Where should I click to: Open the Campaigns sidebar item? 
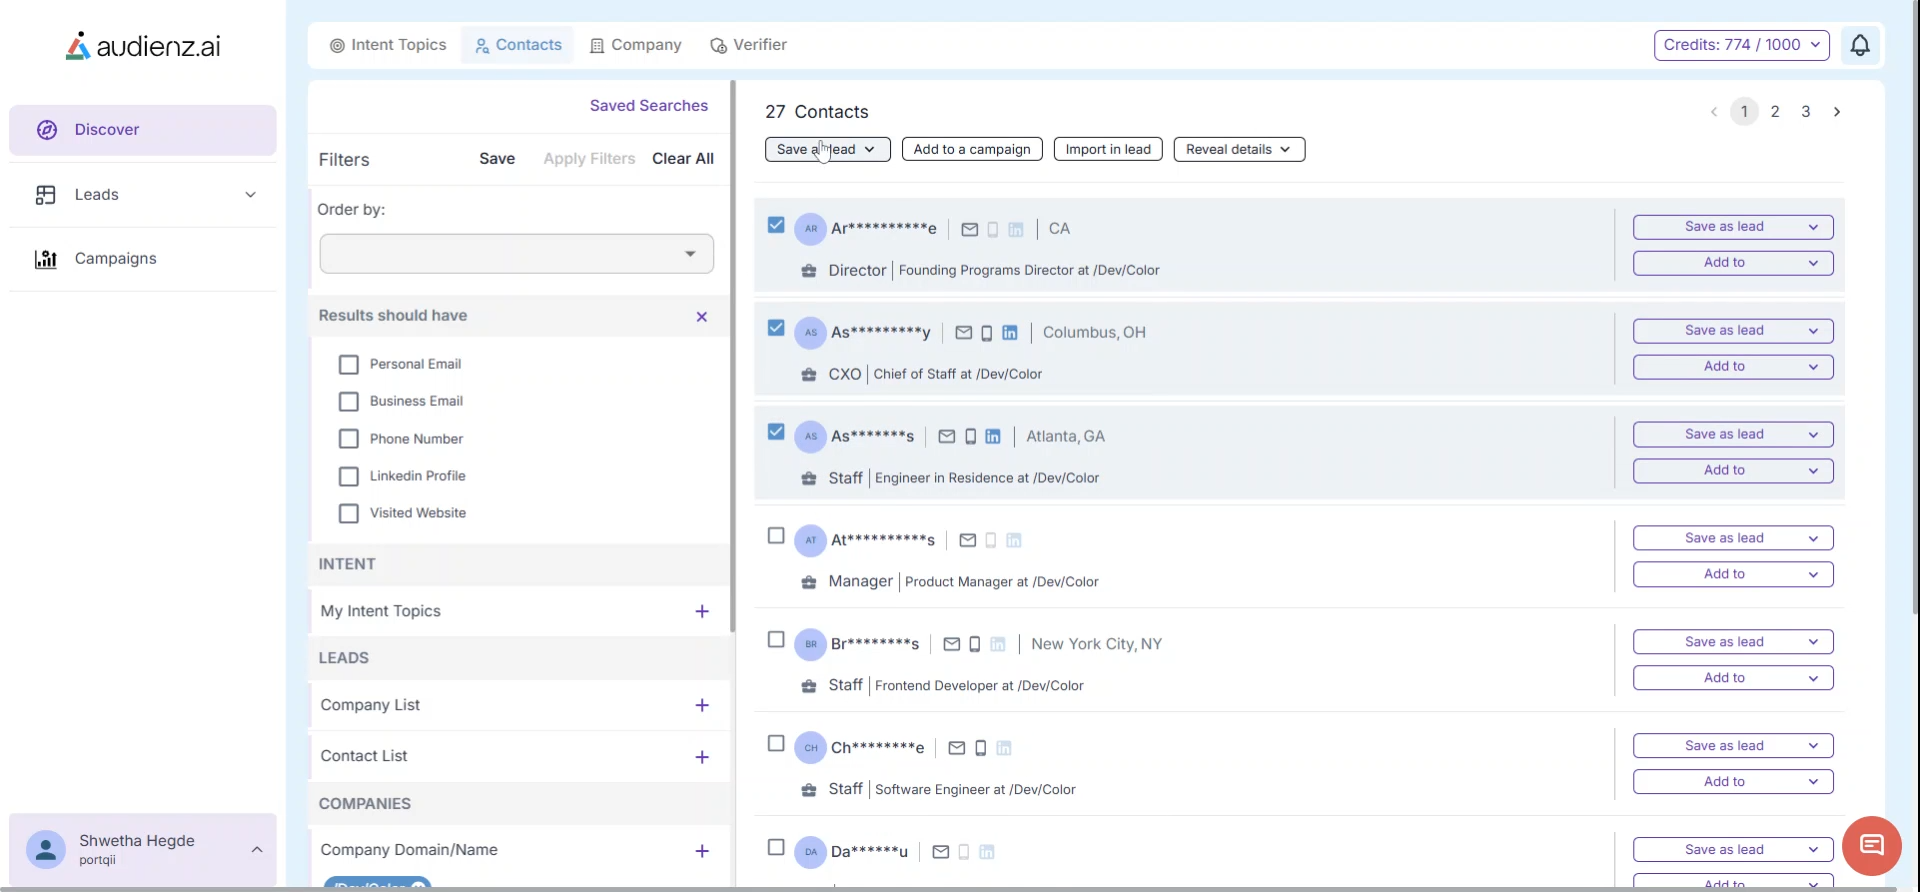pos(115,259)
